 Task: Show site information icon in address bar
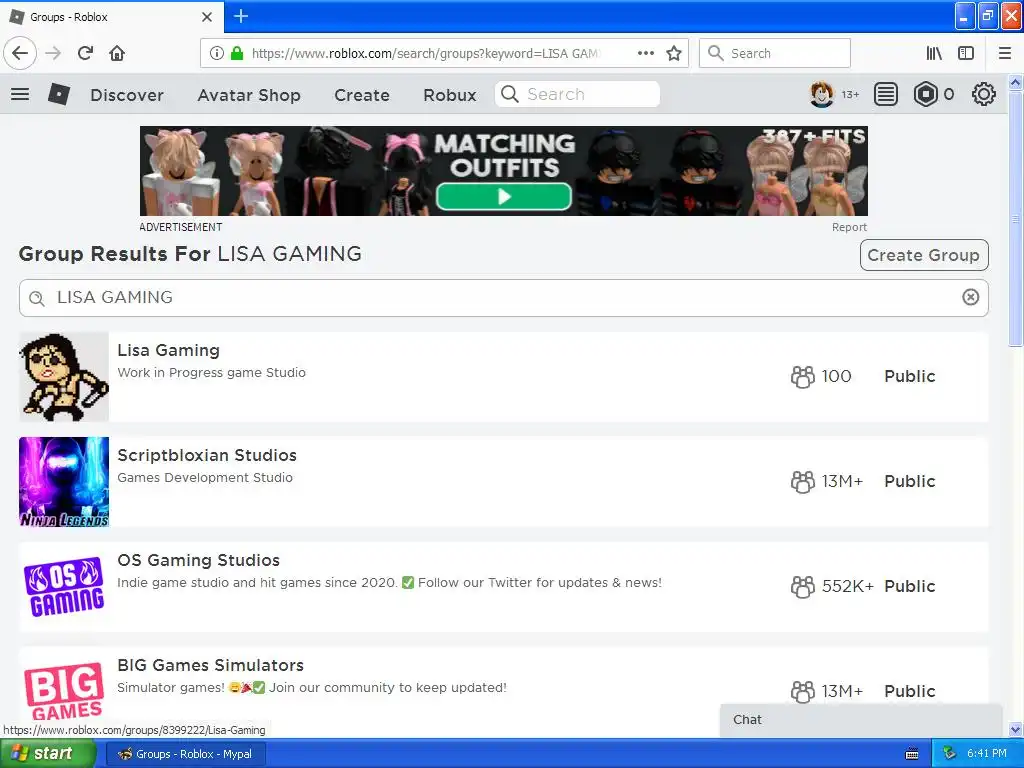217,53
